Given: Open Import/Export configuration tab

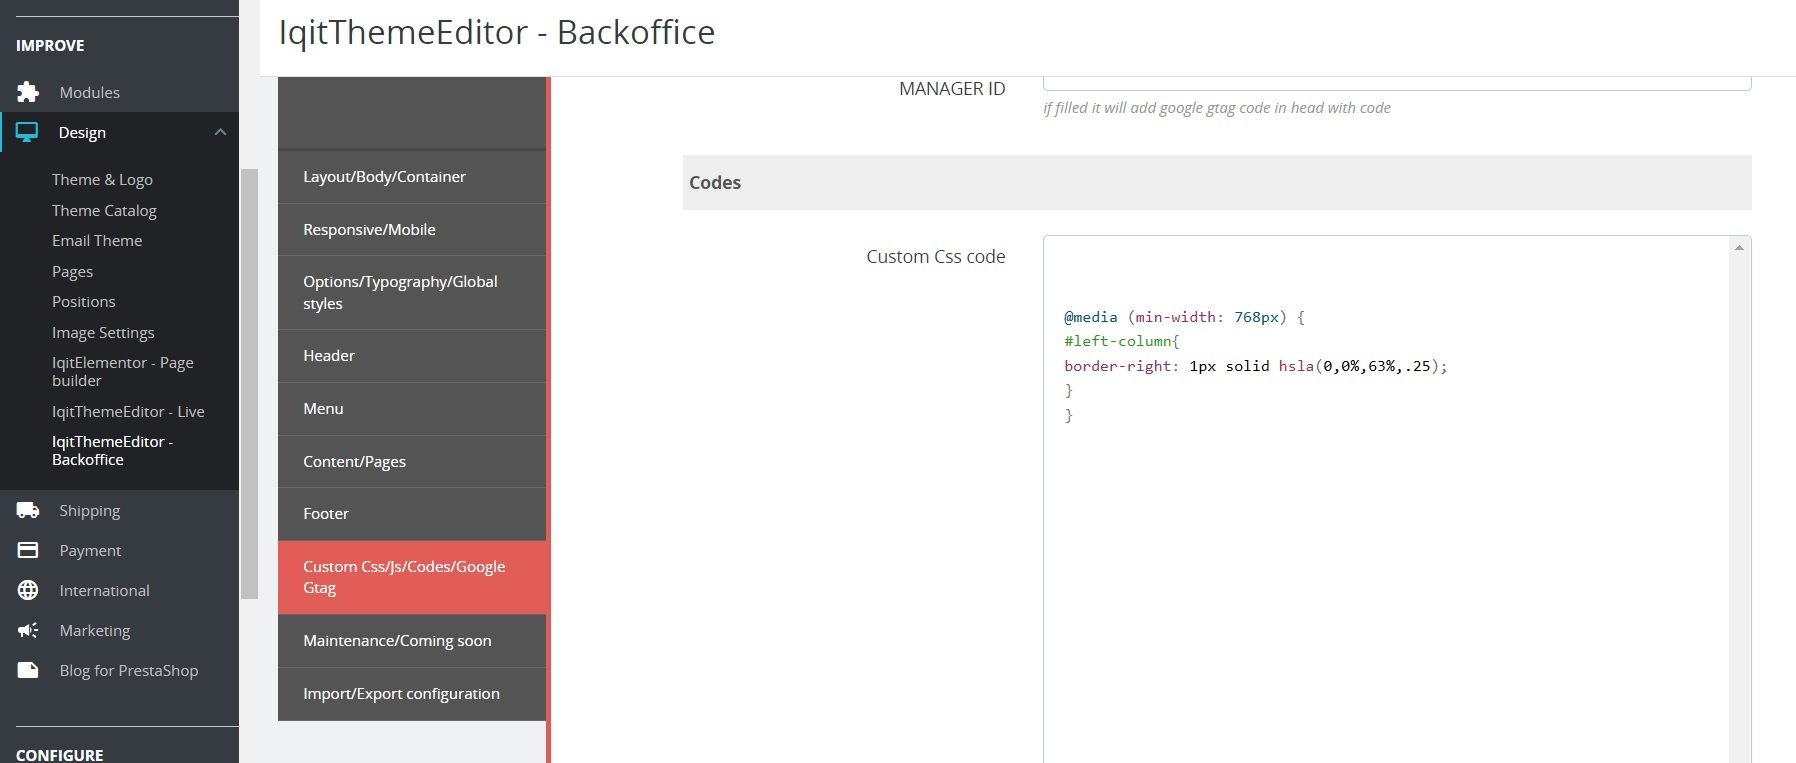Looking at the screenshot, I should pos(412,694).
